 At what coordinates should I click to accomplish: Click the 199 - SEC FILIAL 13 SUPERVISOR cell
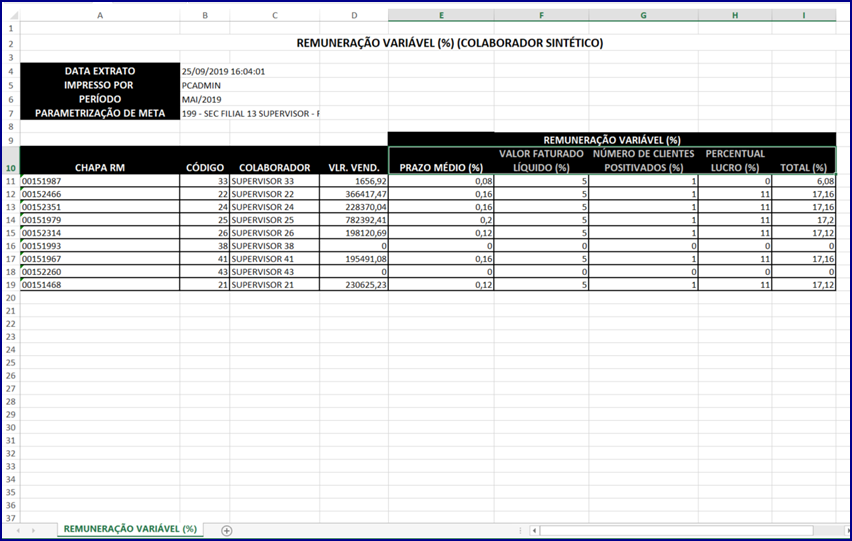pos(250,114)
